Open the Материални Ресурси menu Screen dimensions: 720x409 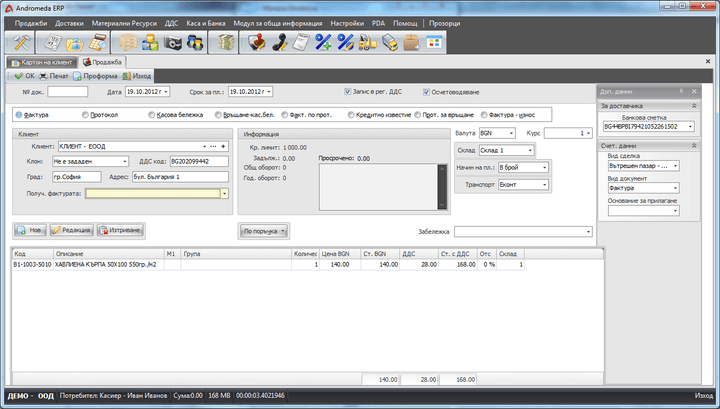point(124,23)
